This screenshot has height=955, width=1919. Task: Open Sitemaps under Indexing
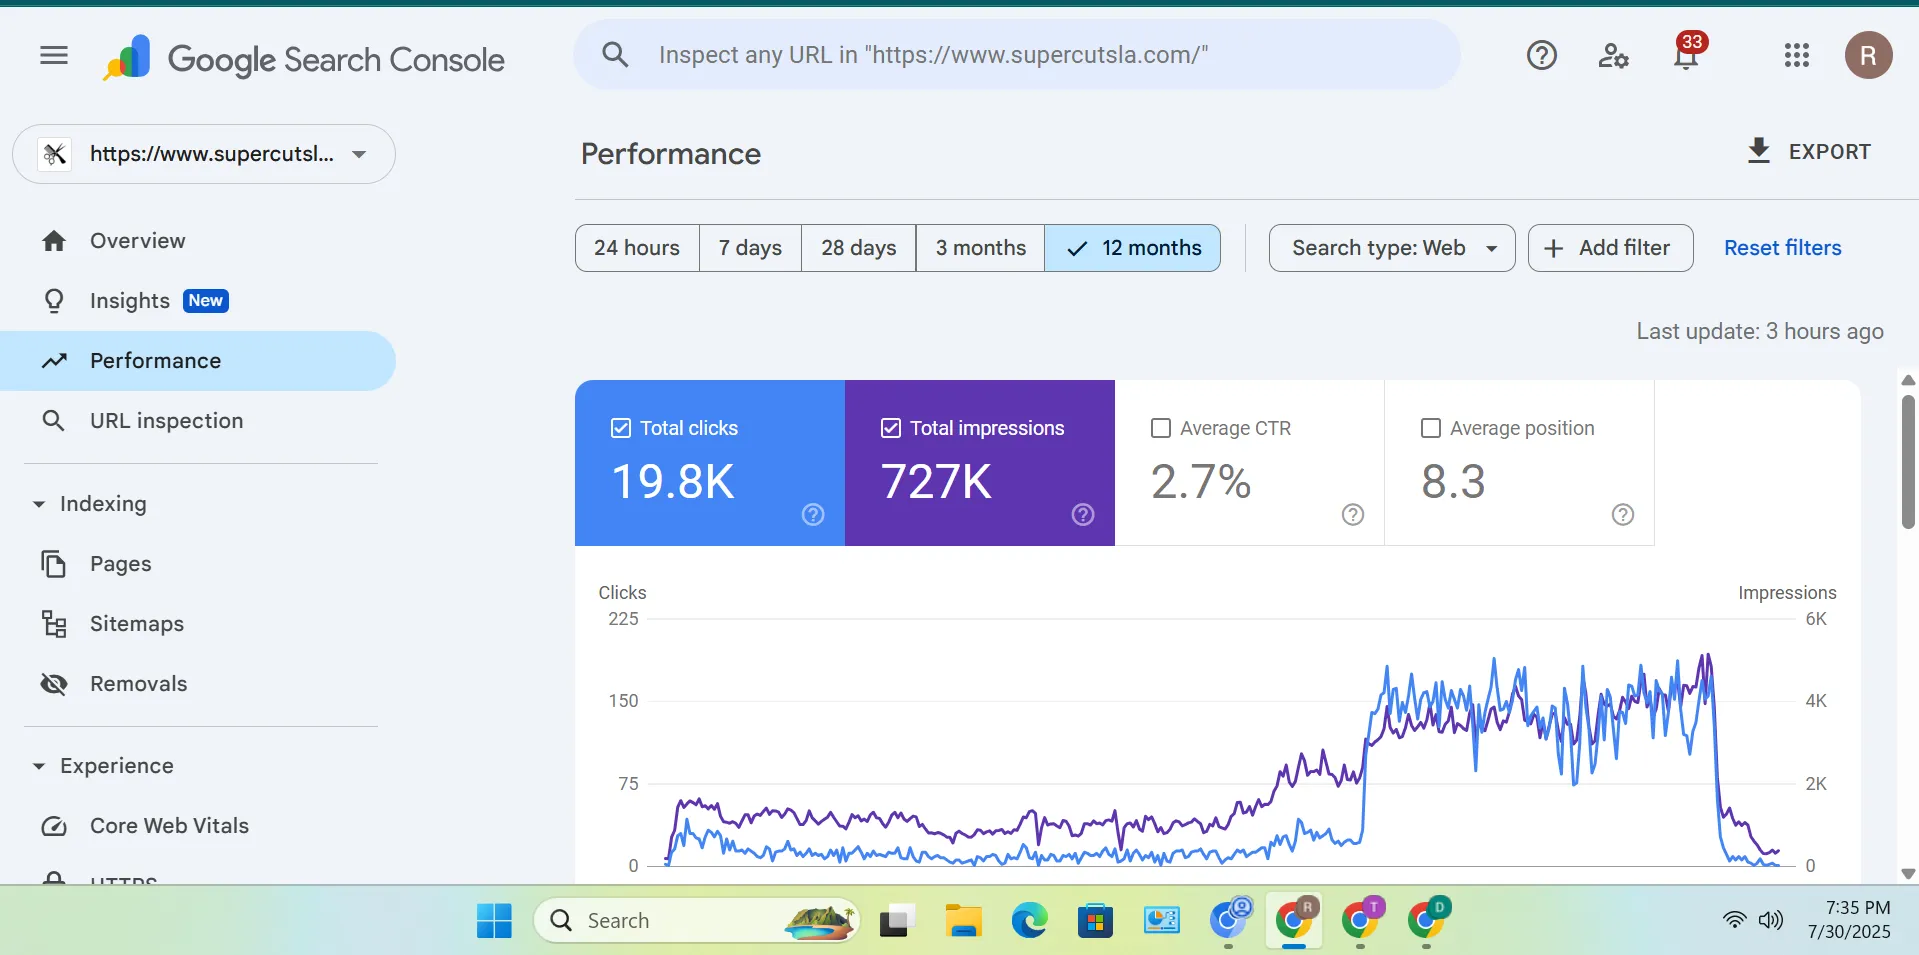[198, 624]
